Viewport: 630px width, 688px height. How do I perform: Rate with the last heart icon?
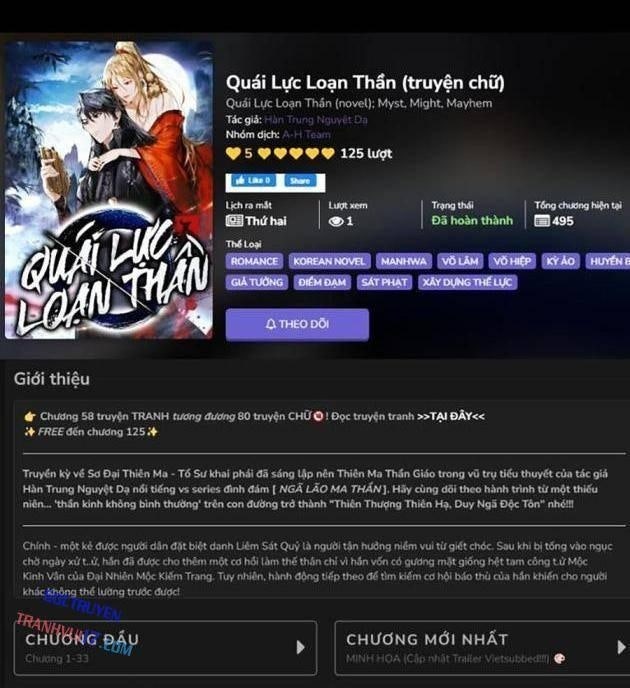click(x=328, y=153)
